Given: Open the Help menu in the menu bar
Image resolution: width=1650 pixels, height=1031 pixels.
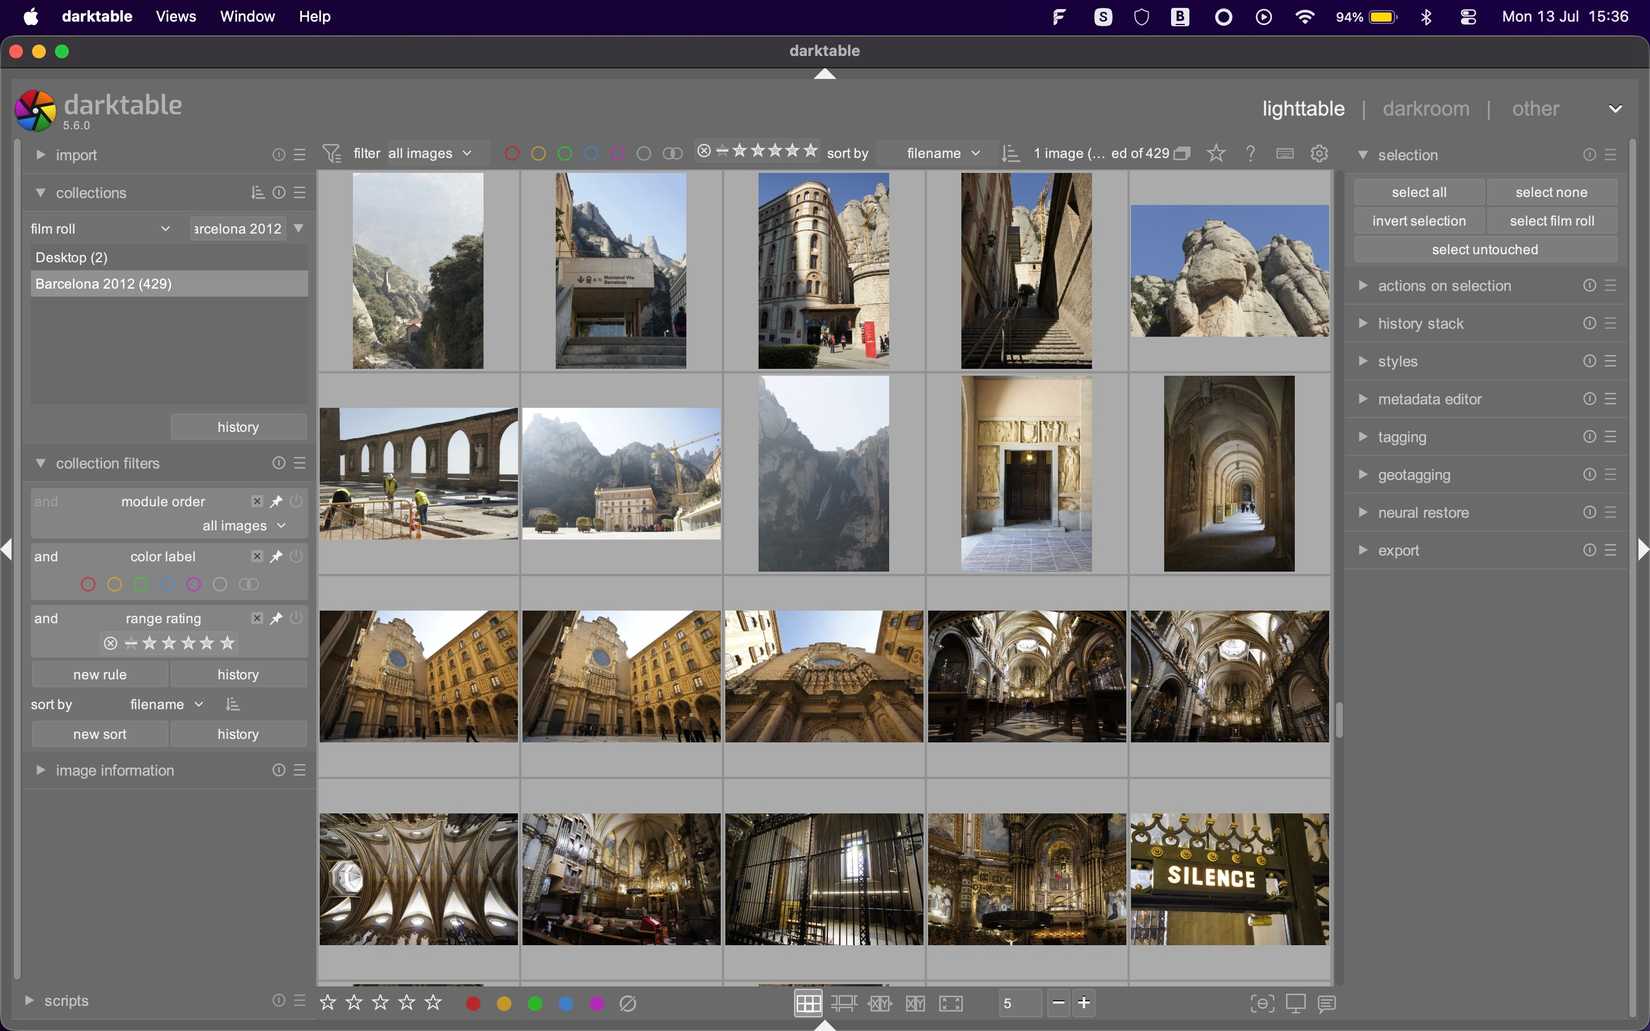Looking at the screenshot, I should 314,16.
